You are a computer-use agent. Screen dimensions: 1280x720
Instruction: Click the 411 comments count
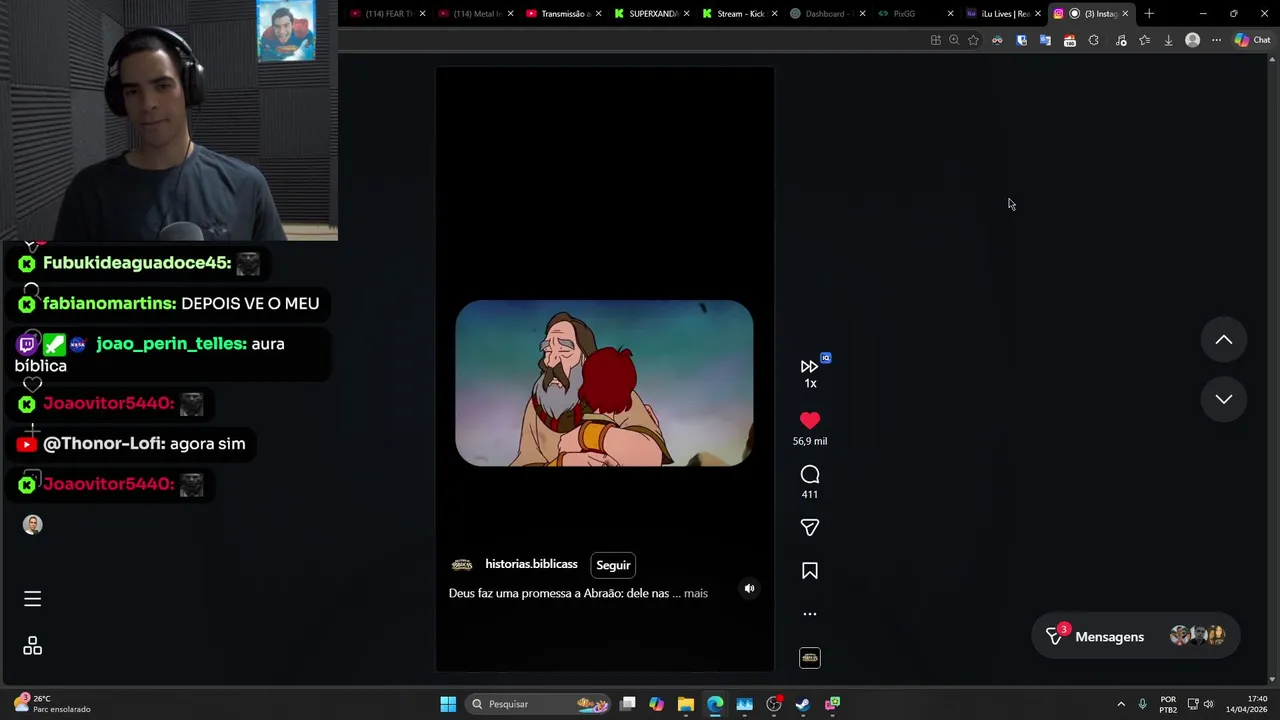tap(810, 494)
